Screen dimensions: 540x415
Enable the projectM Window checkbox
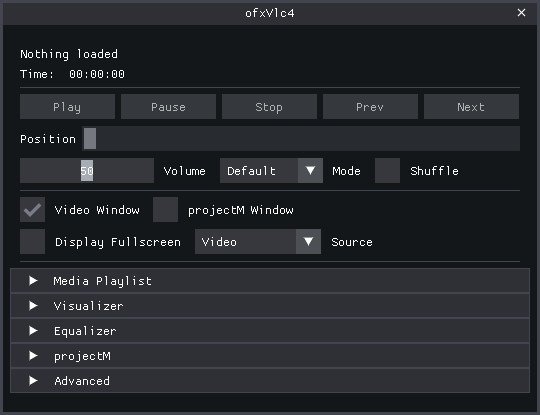pos(165,209)
